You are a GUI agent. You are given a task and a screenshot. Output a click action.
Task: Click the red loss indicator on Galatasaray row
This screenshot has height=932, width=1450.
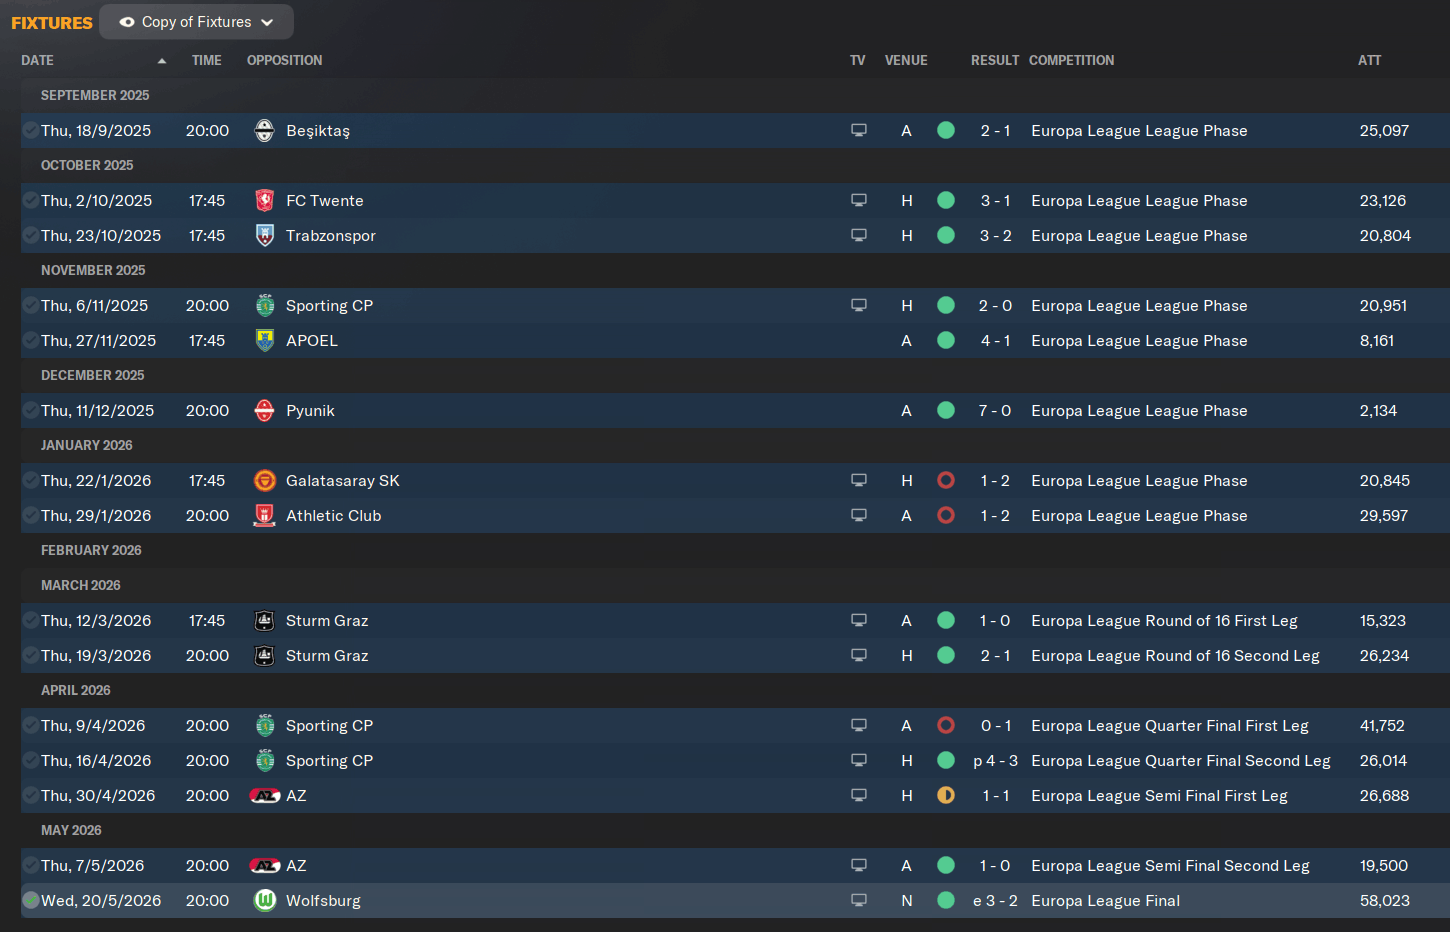click(x=946, y=481)
